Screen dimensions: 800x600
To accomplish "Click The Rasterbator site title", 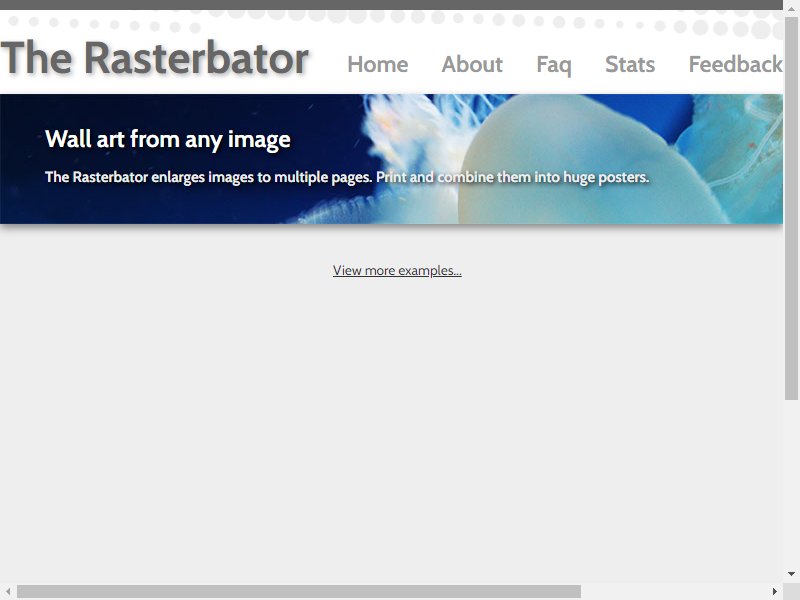I will [x=155, y=58].
